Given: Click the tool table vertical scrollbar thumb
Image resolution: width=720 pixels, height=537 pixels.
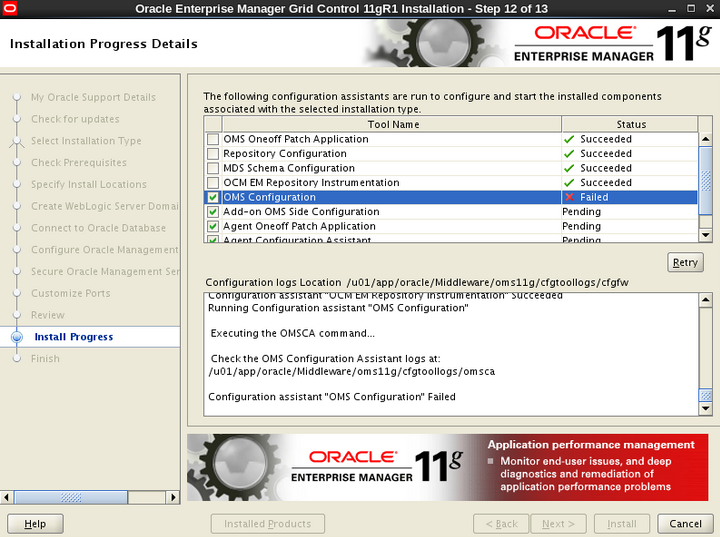Looking at the screenshot, I should (x=705, y=180).
